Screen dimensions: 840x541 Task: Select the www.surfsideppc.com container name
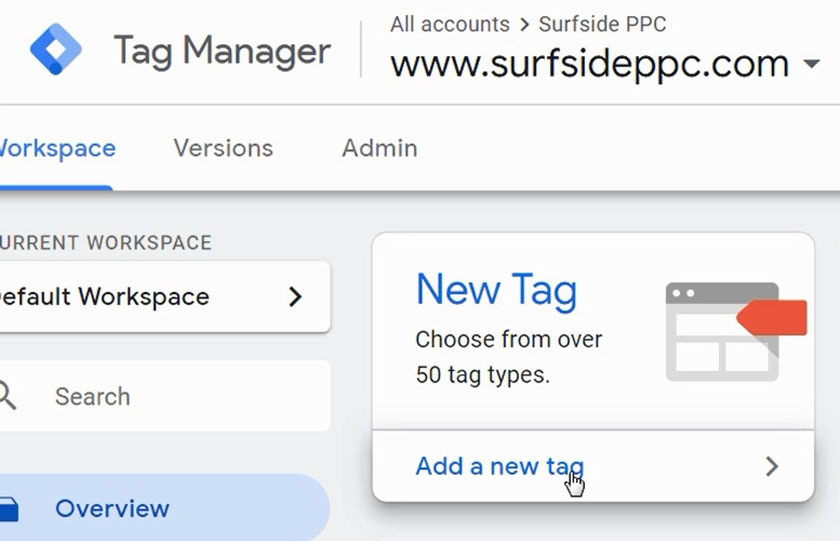coord(589,65)
